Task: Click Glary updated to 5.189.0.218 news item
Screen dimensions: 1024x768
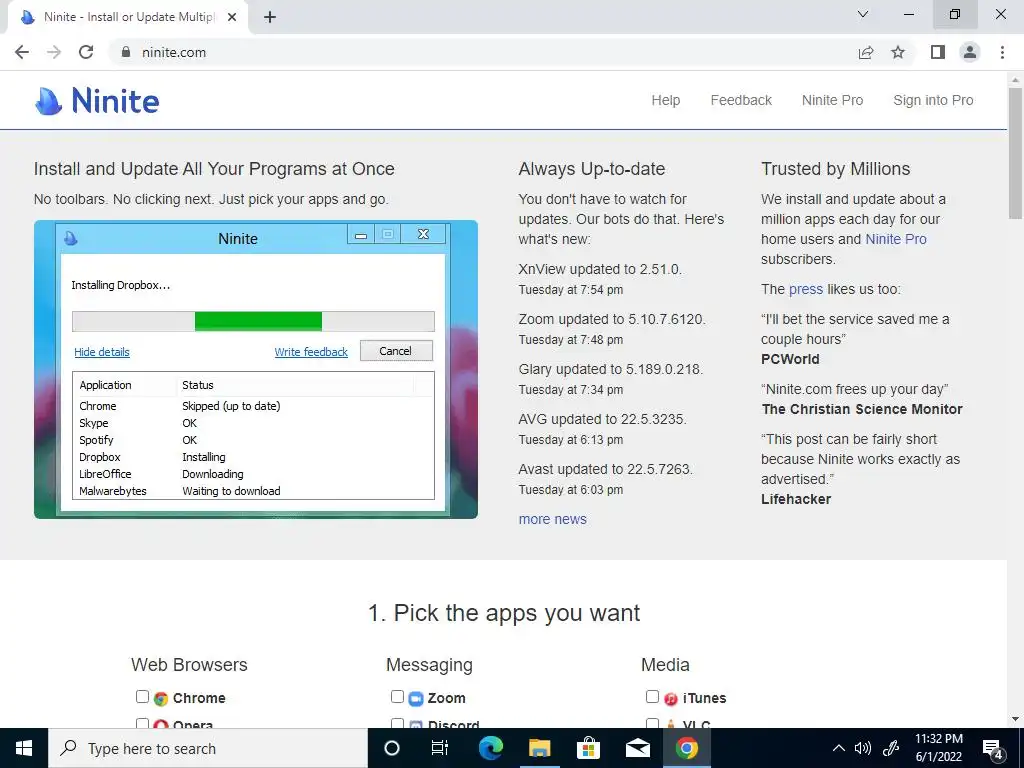Action: click(x=611, y=369)
